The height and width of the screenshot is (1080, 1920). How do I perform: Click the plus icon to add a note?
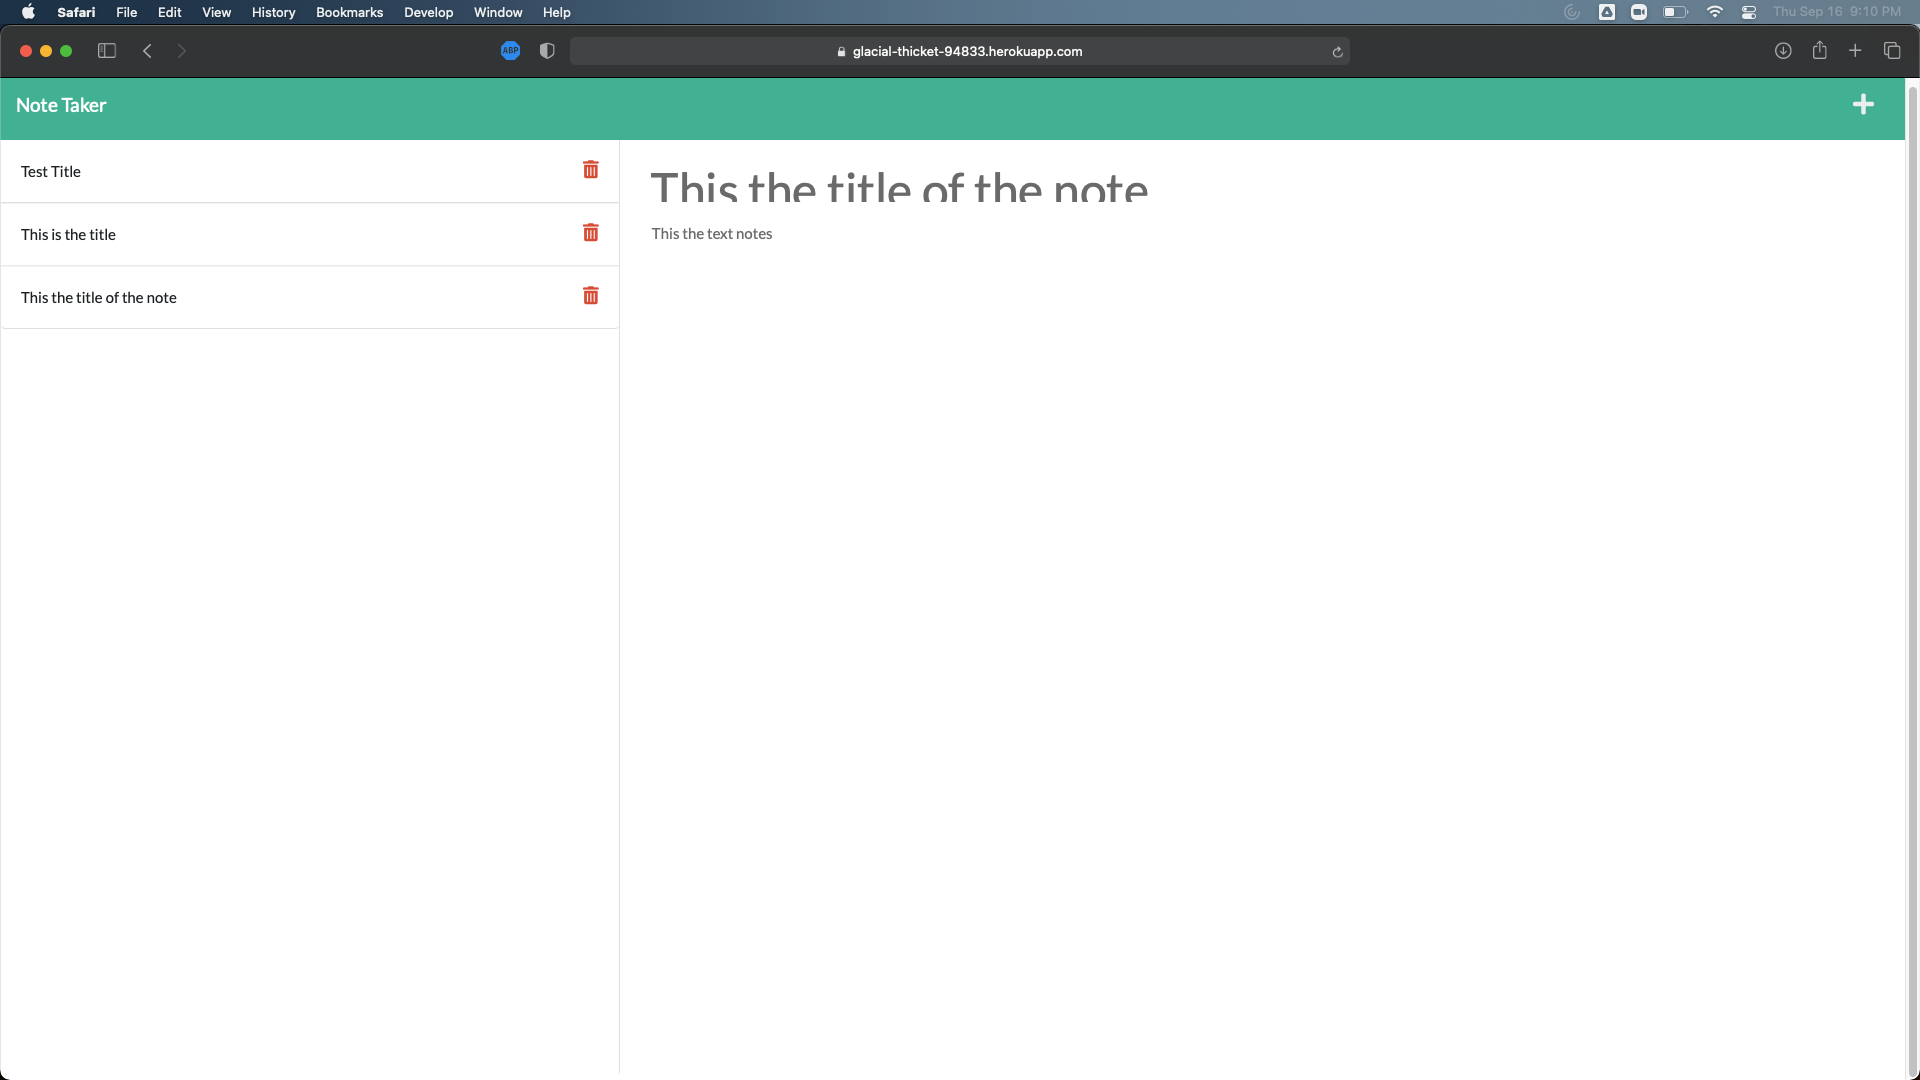1865,104
